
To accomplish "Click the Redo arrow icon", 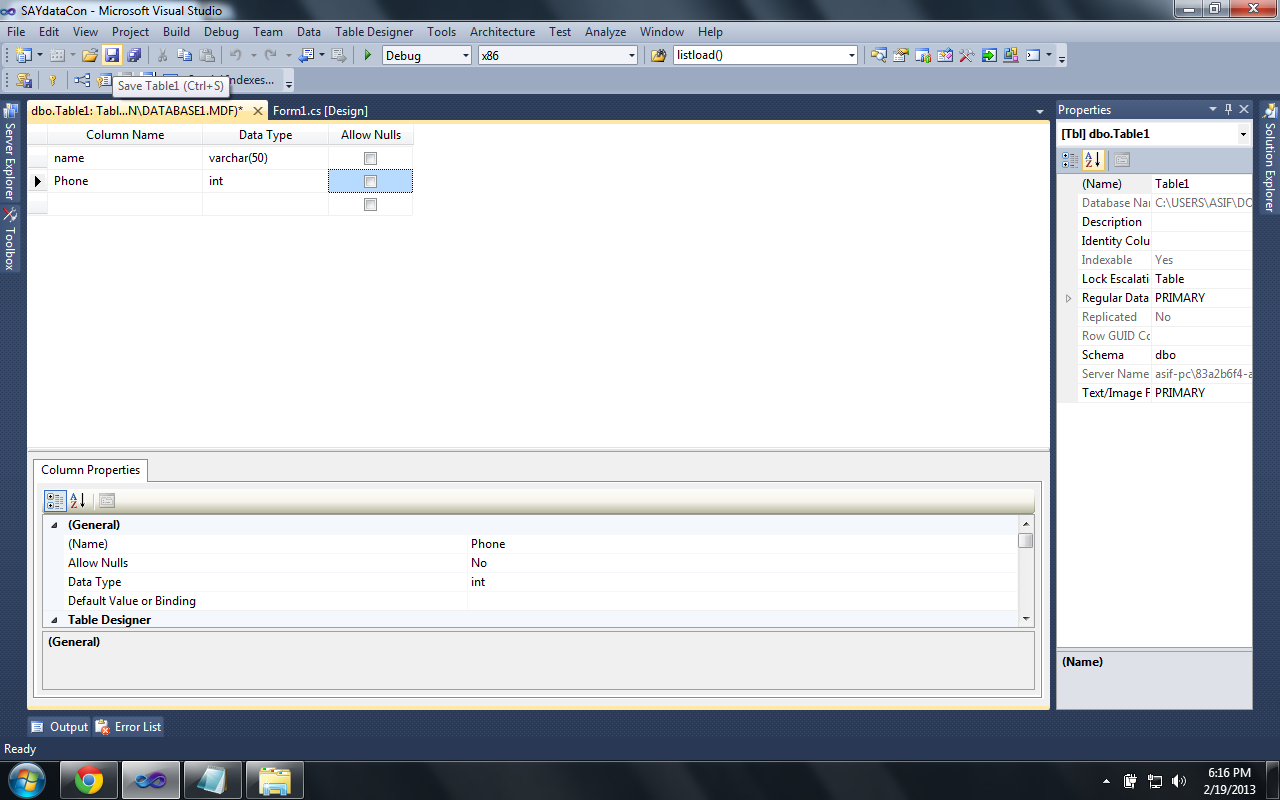I will point(270,55).
